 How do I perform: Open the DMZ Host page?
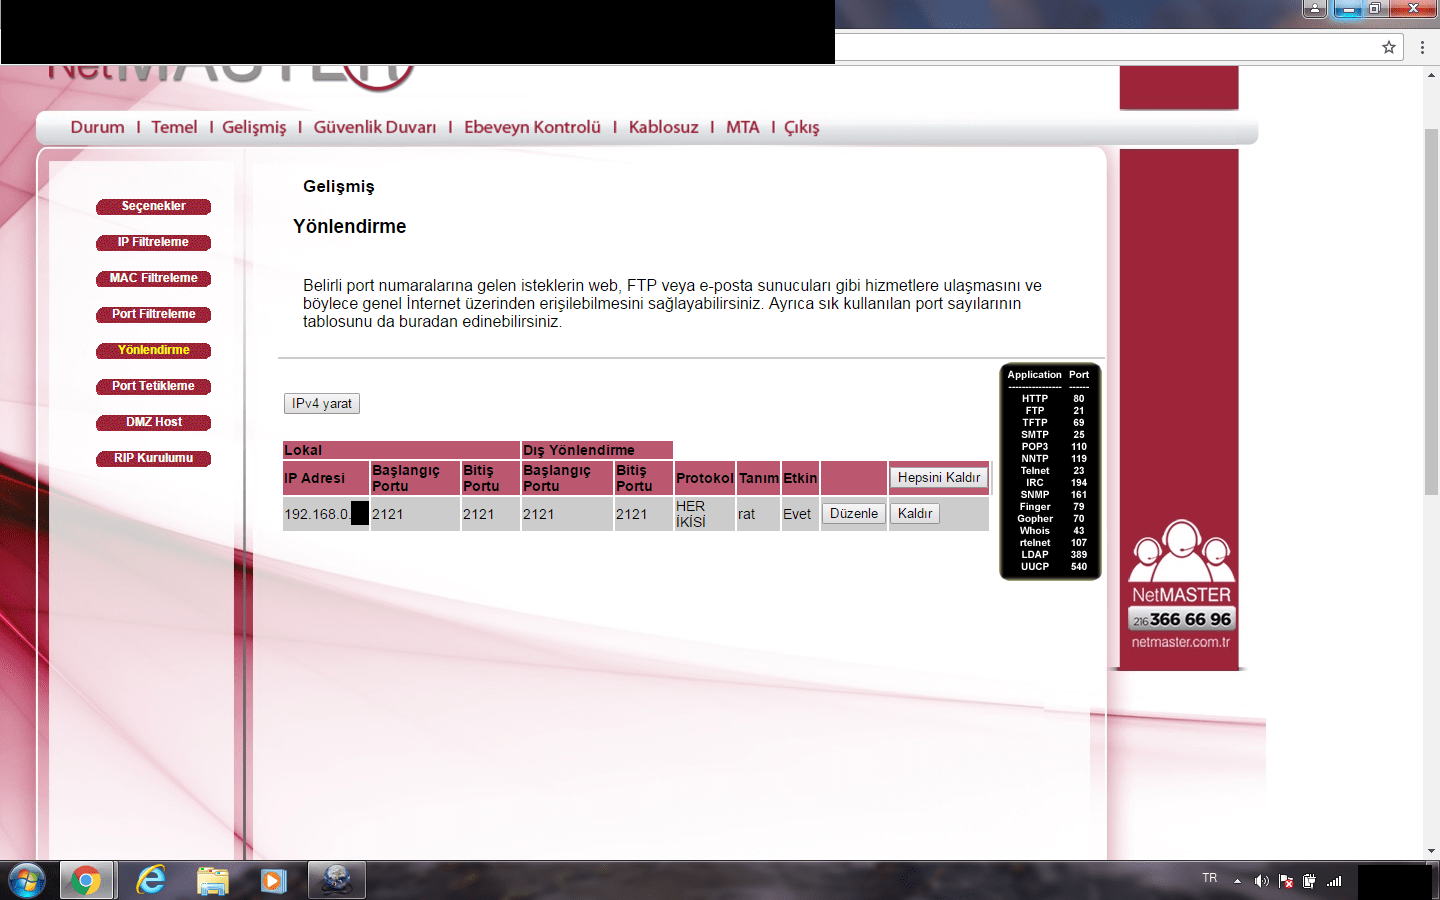(x=154, y=423)
